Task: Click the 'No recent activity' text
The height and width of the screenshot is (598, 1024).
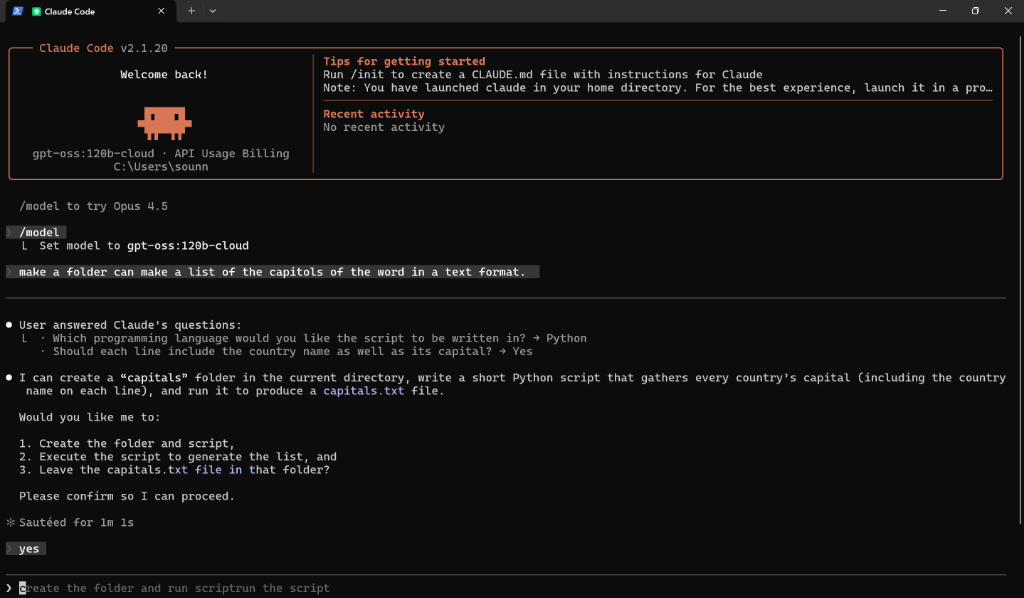Action: tap(384, 127)
